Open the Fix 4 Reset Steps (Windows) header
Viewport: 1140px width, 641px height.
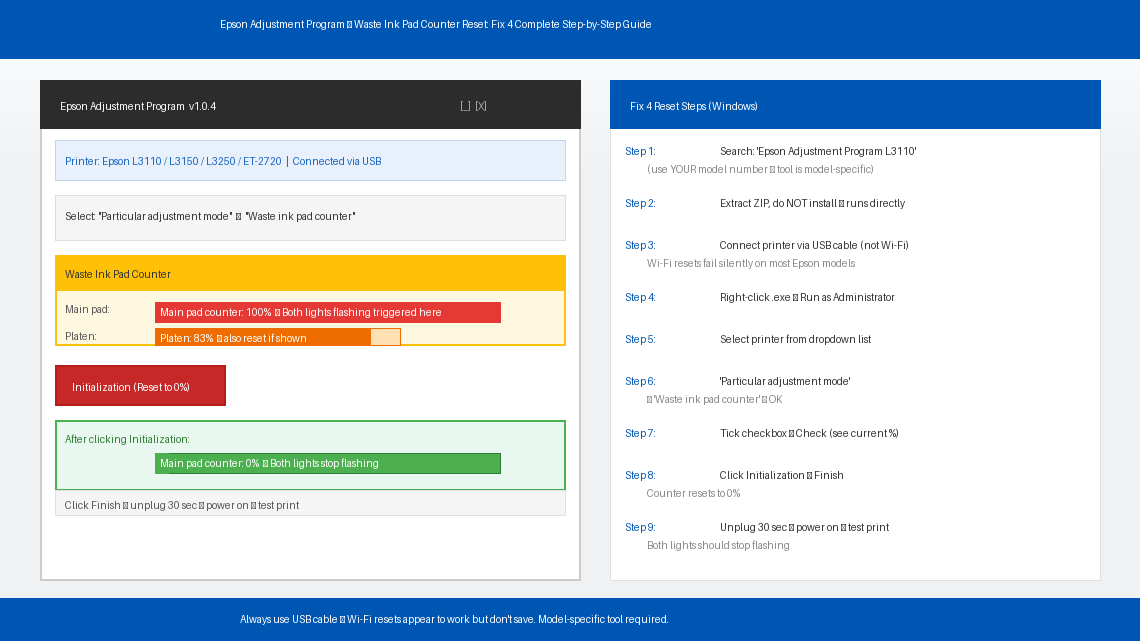click(855, 106)
